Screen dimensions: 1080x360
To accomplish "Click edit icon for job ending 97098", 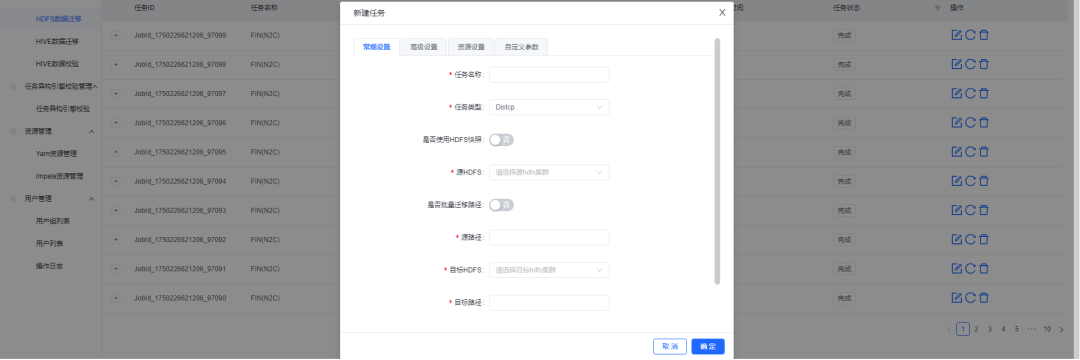I will click(x=956, y=64).
